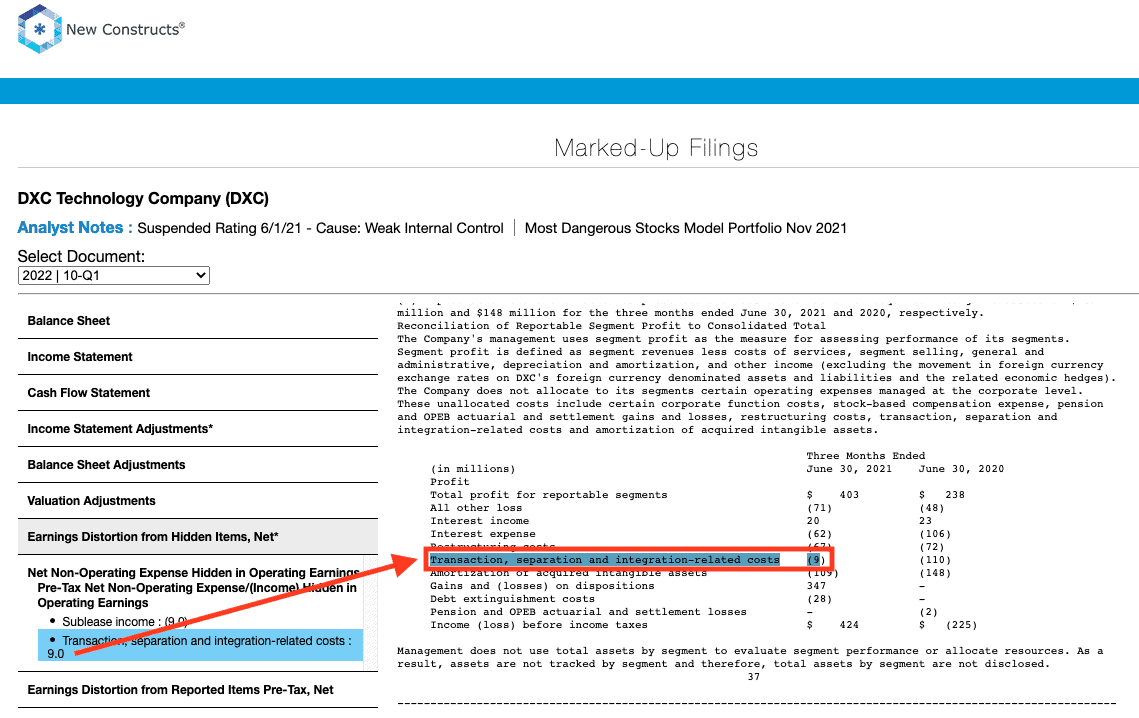Click Debt extinguishment costs row label
This screenshot has height=718, width=1139.
point(512,599)
